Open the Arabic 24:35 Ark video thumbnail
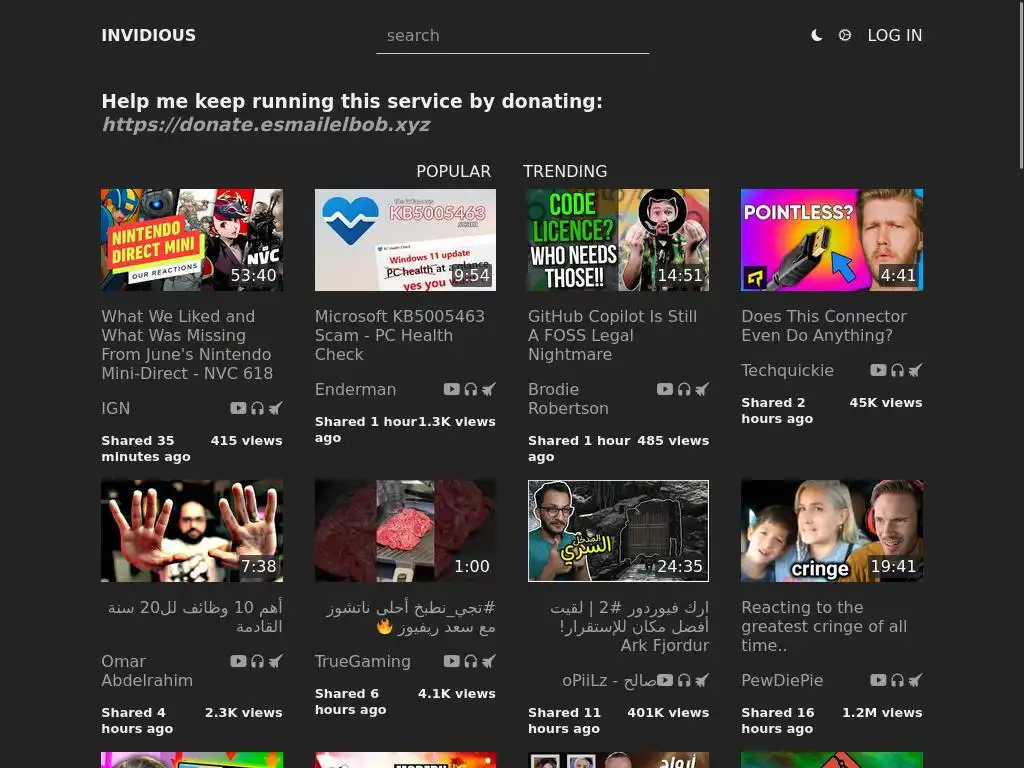This screenshot has width=1024, height=768. (618, 531)
